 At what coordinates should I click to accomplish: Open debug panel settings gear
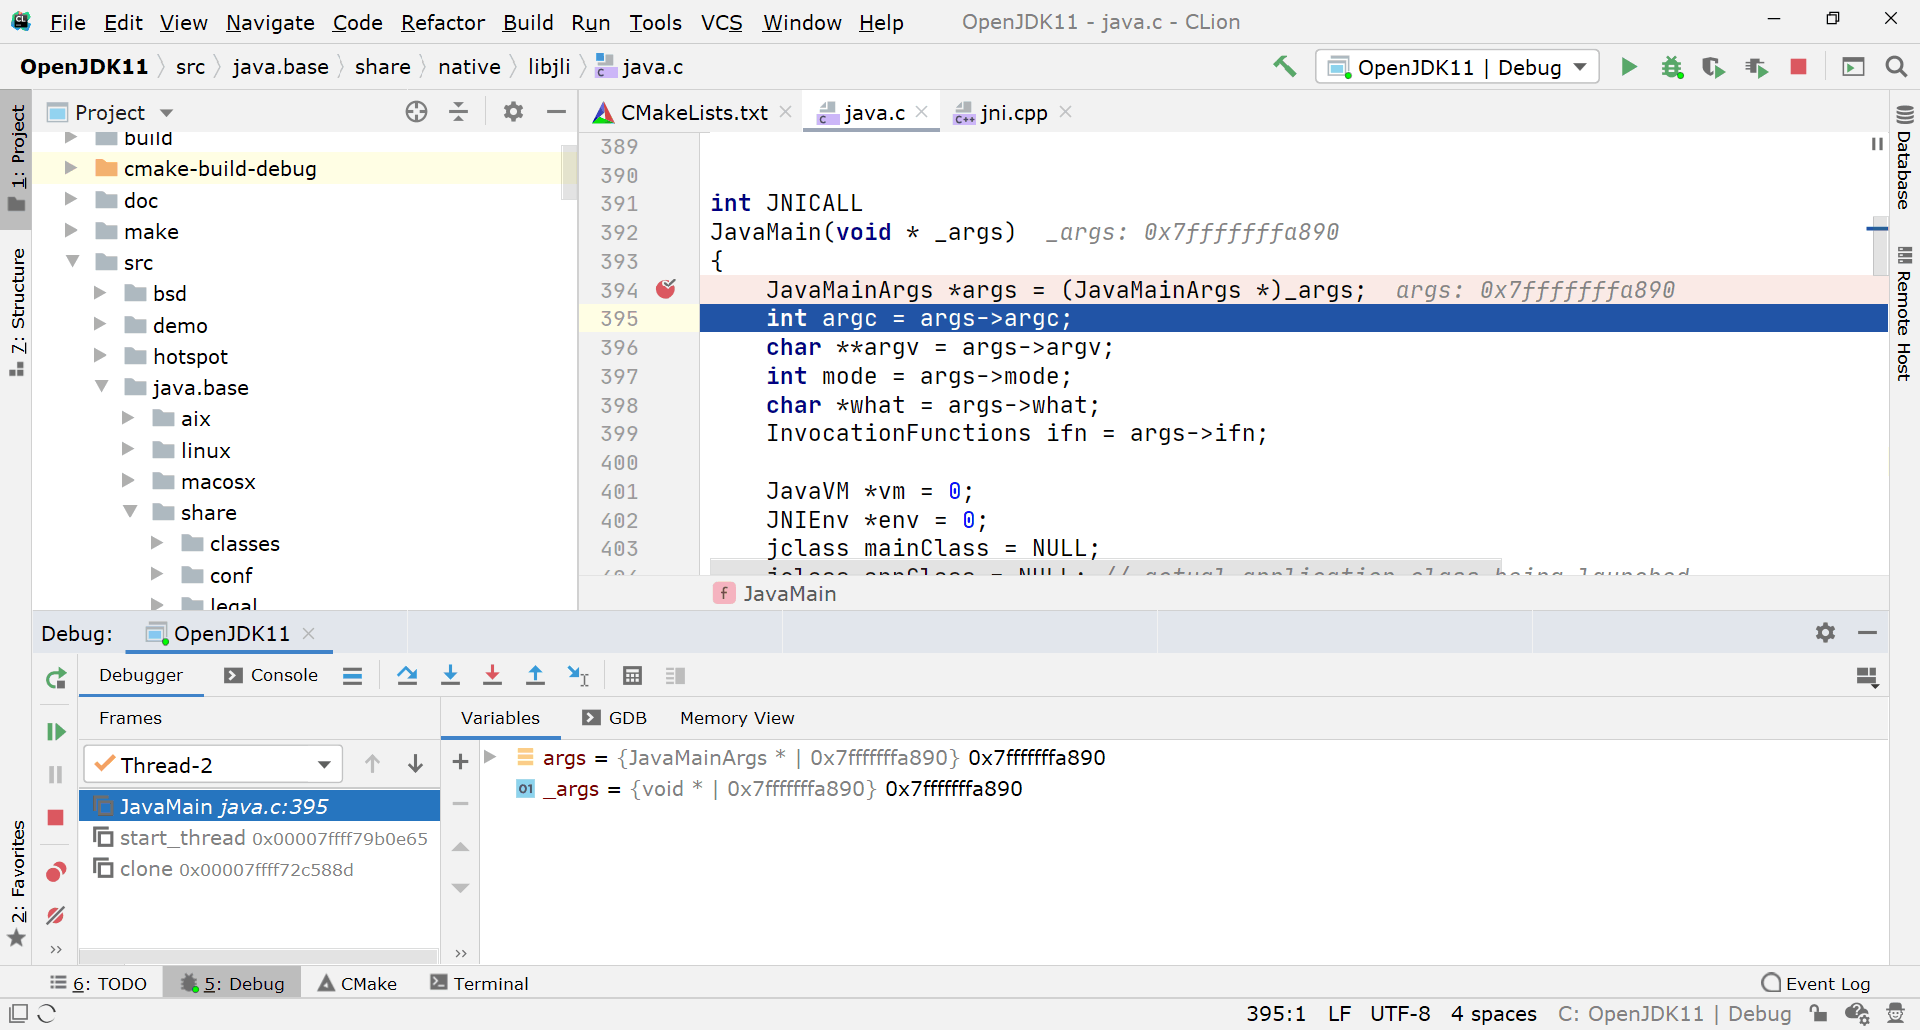point(1825,633)
